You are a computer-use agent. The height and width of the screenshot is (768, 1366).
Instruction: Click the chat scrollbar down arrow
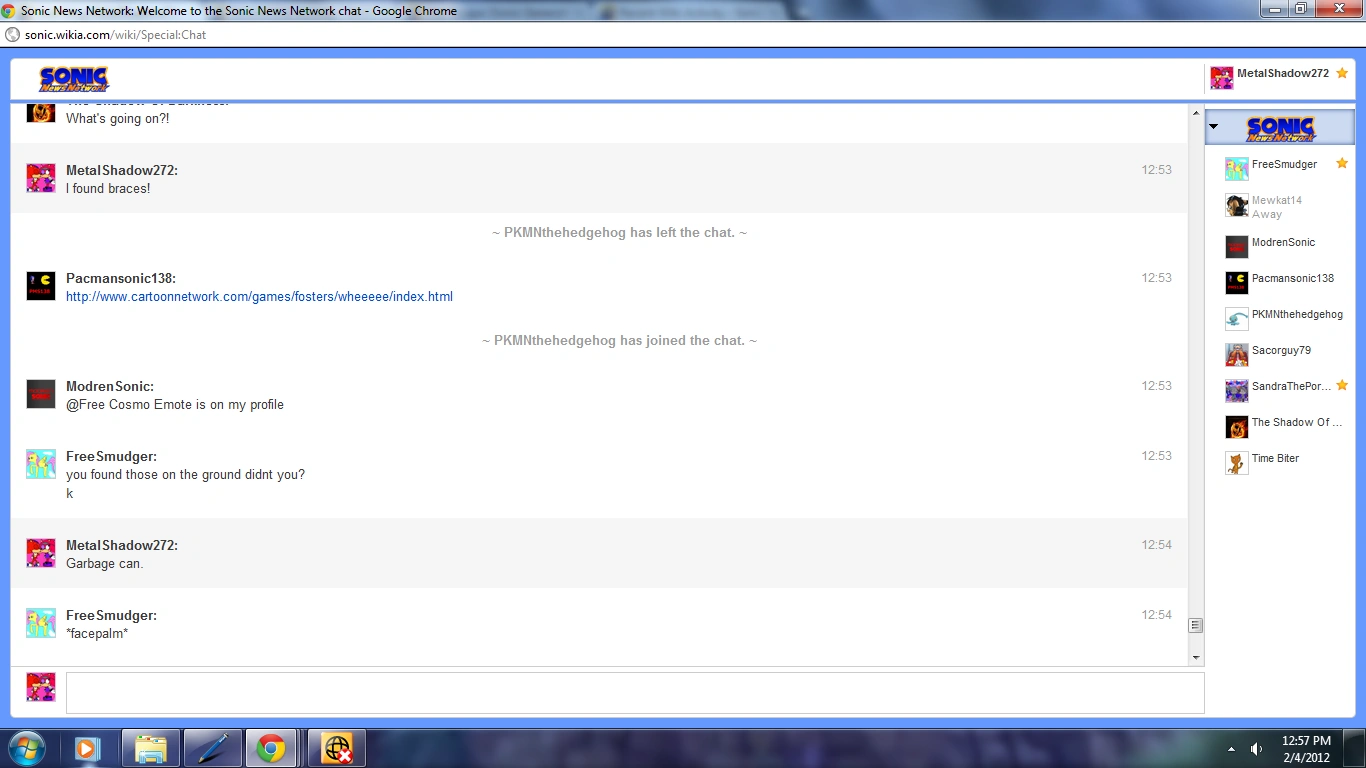(x=1195, y=657)
